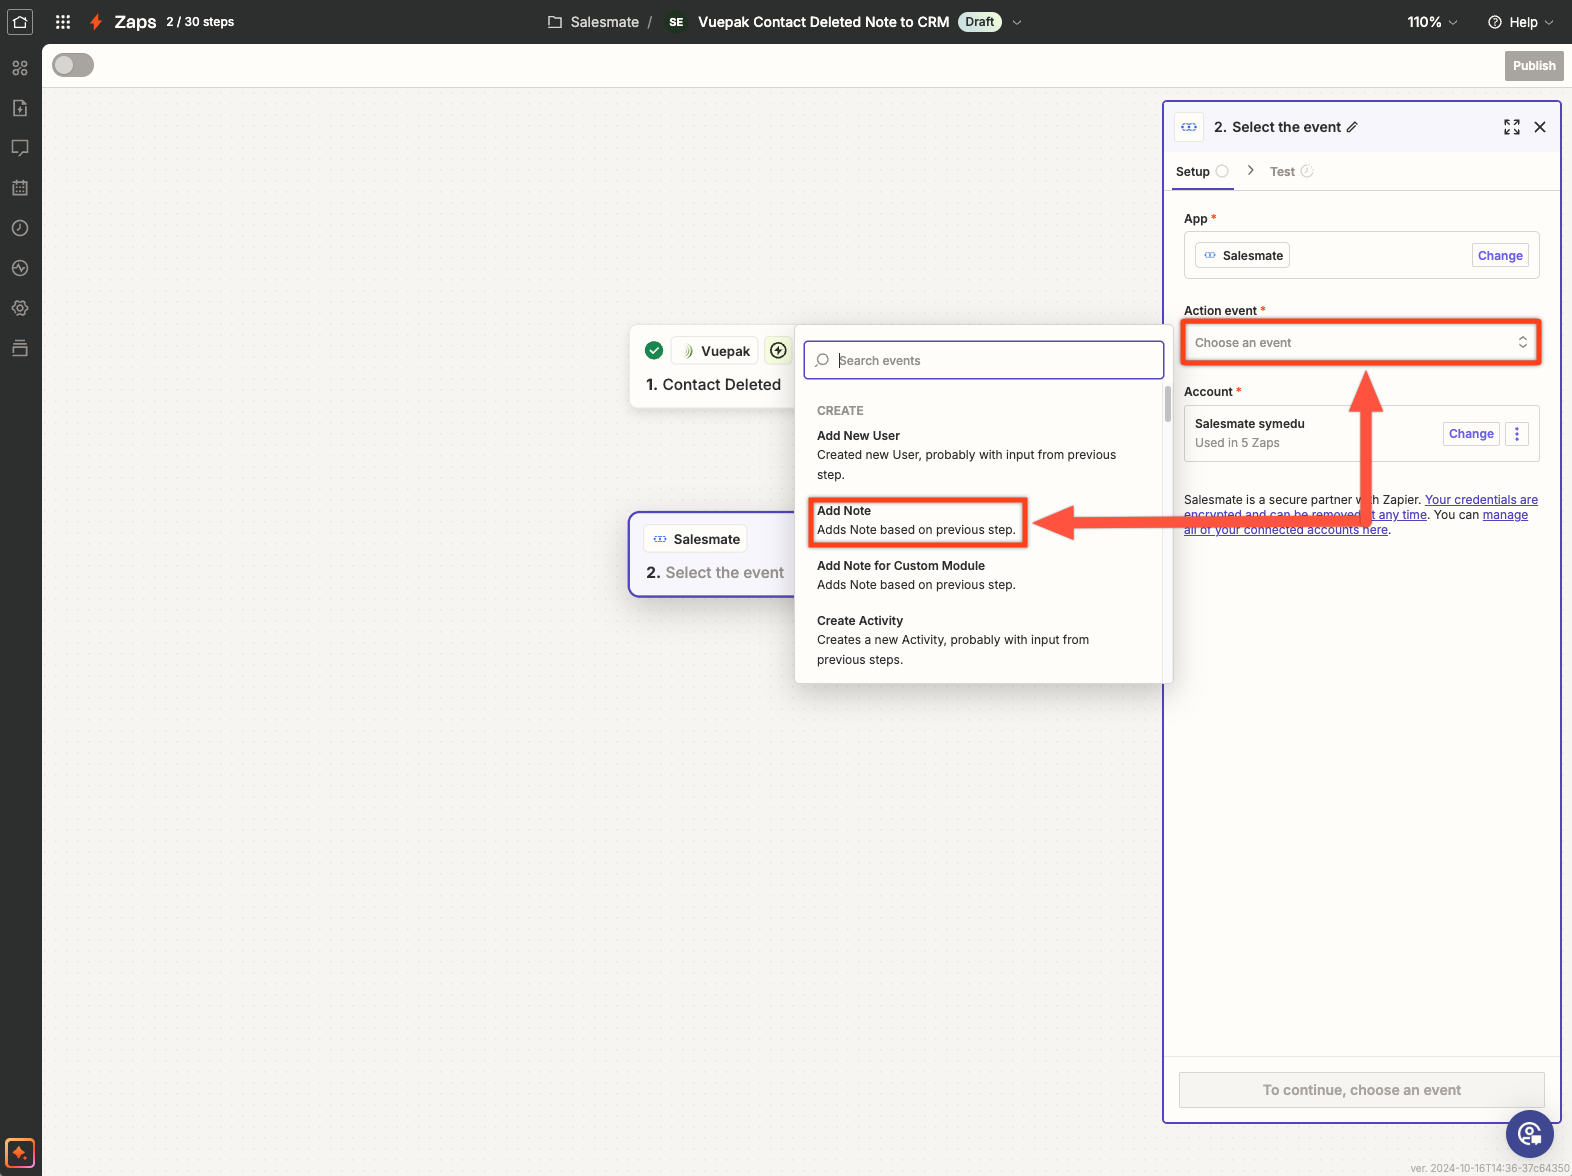Open settings gear icon in sidebar
Image resolution: width=1572 pixels, height=1176 pixels.
(20, 308)
